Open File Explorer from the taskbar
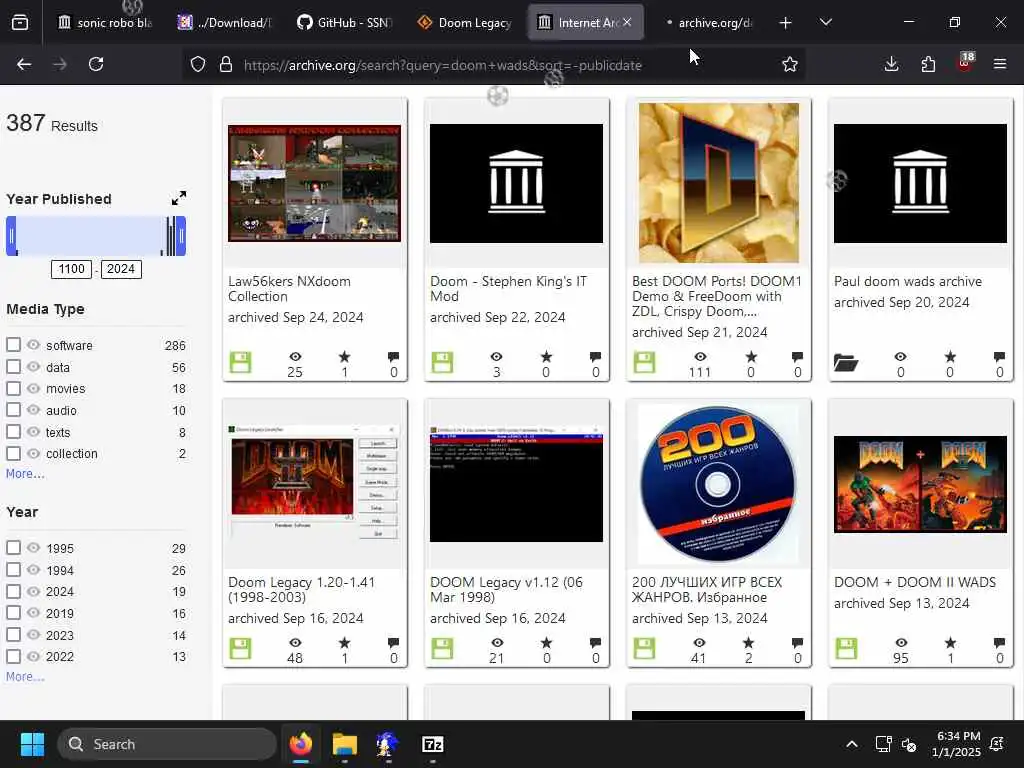Viewport: 1024px width, 768px height. 345,744
